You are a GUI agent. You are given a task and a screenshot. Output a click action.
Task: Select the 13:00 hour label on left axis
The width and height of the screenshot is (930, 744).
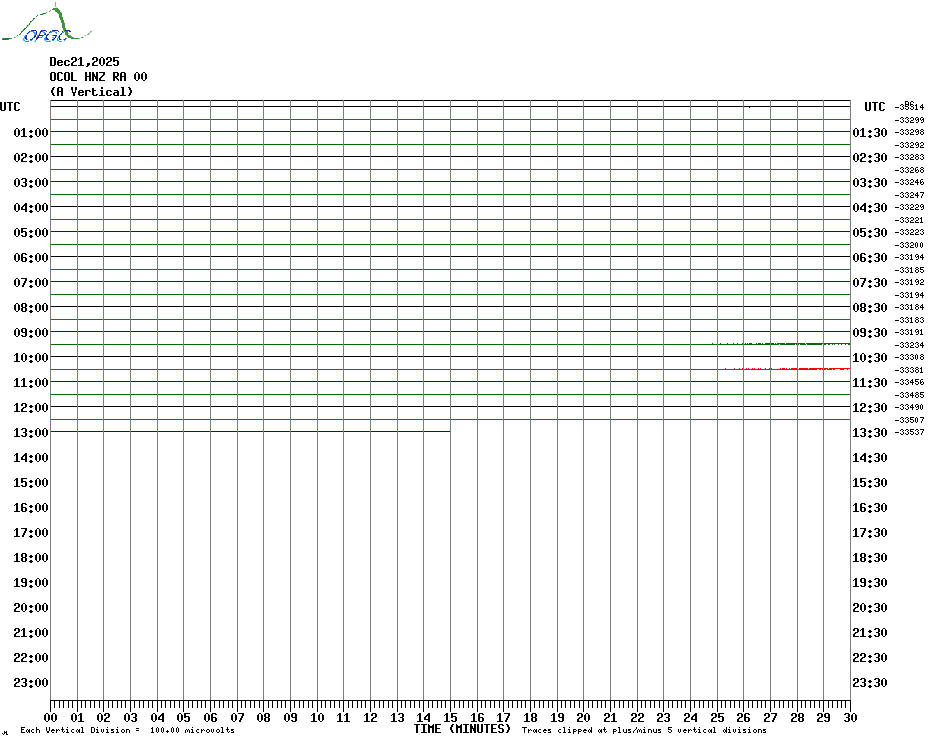tap(31, 433)
